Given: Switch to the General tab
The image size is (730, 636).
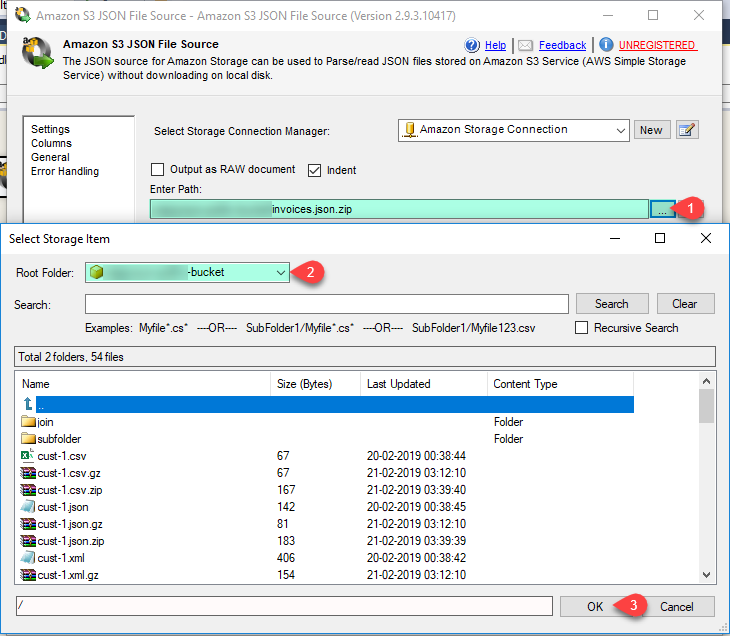Looking at the screenshot, I should click(x=50, y=157).
